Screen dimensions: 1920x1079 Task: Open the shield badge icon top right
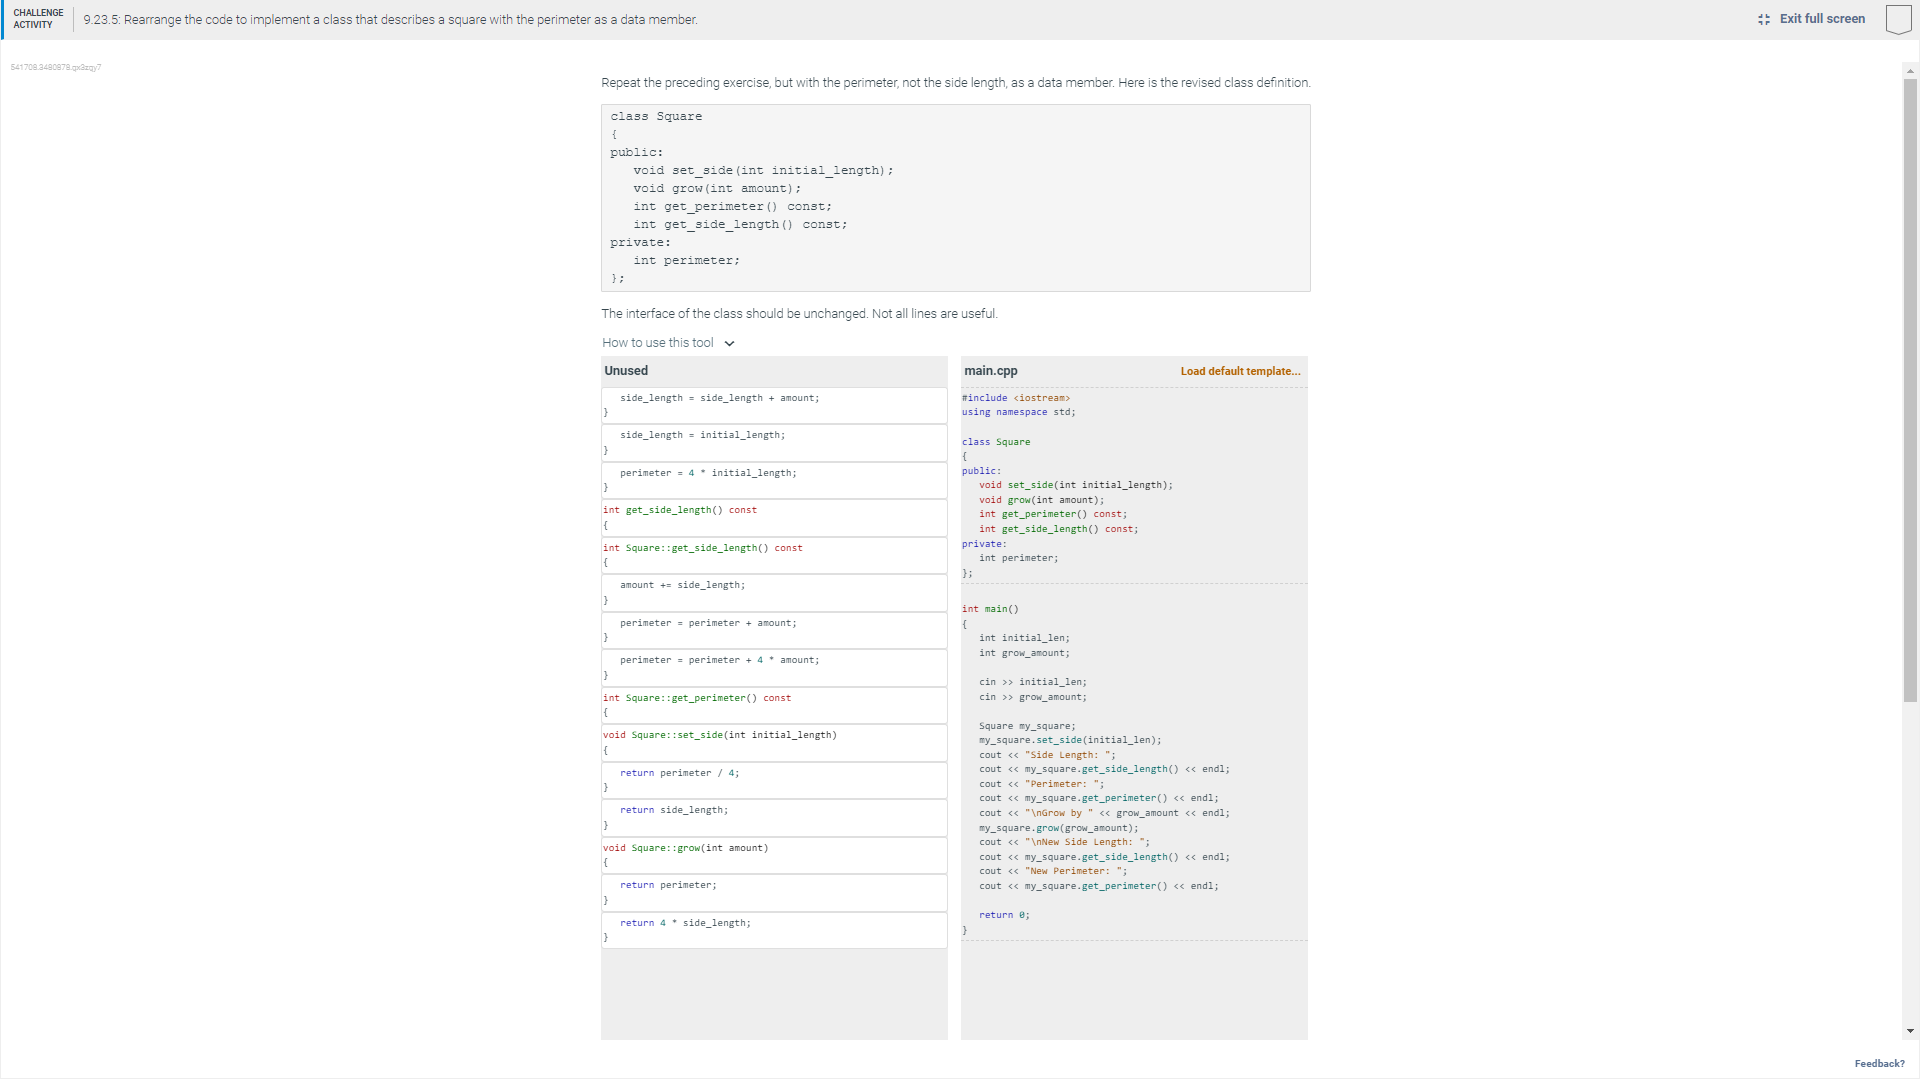[1898, 19]
